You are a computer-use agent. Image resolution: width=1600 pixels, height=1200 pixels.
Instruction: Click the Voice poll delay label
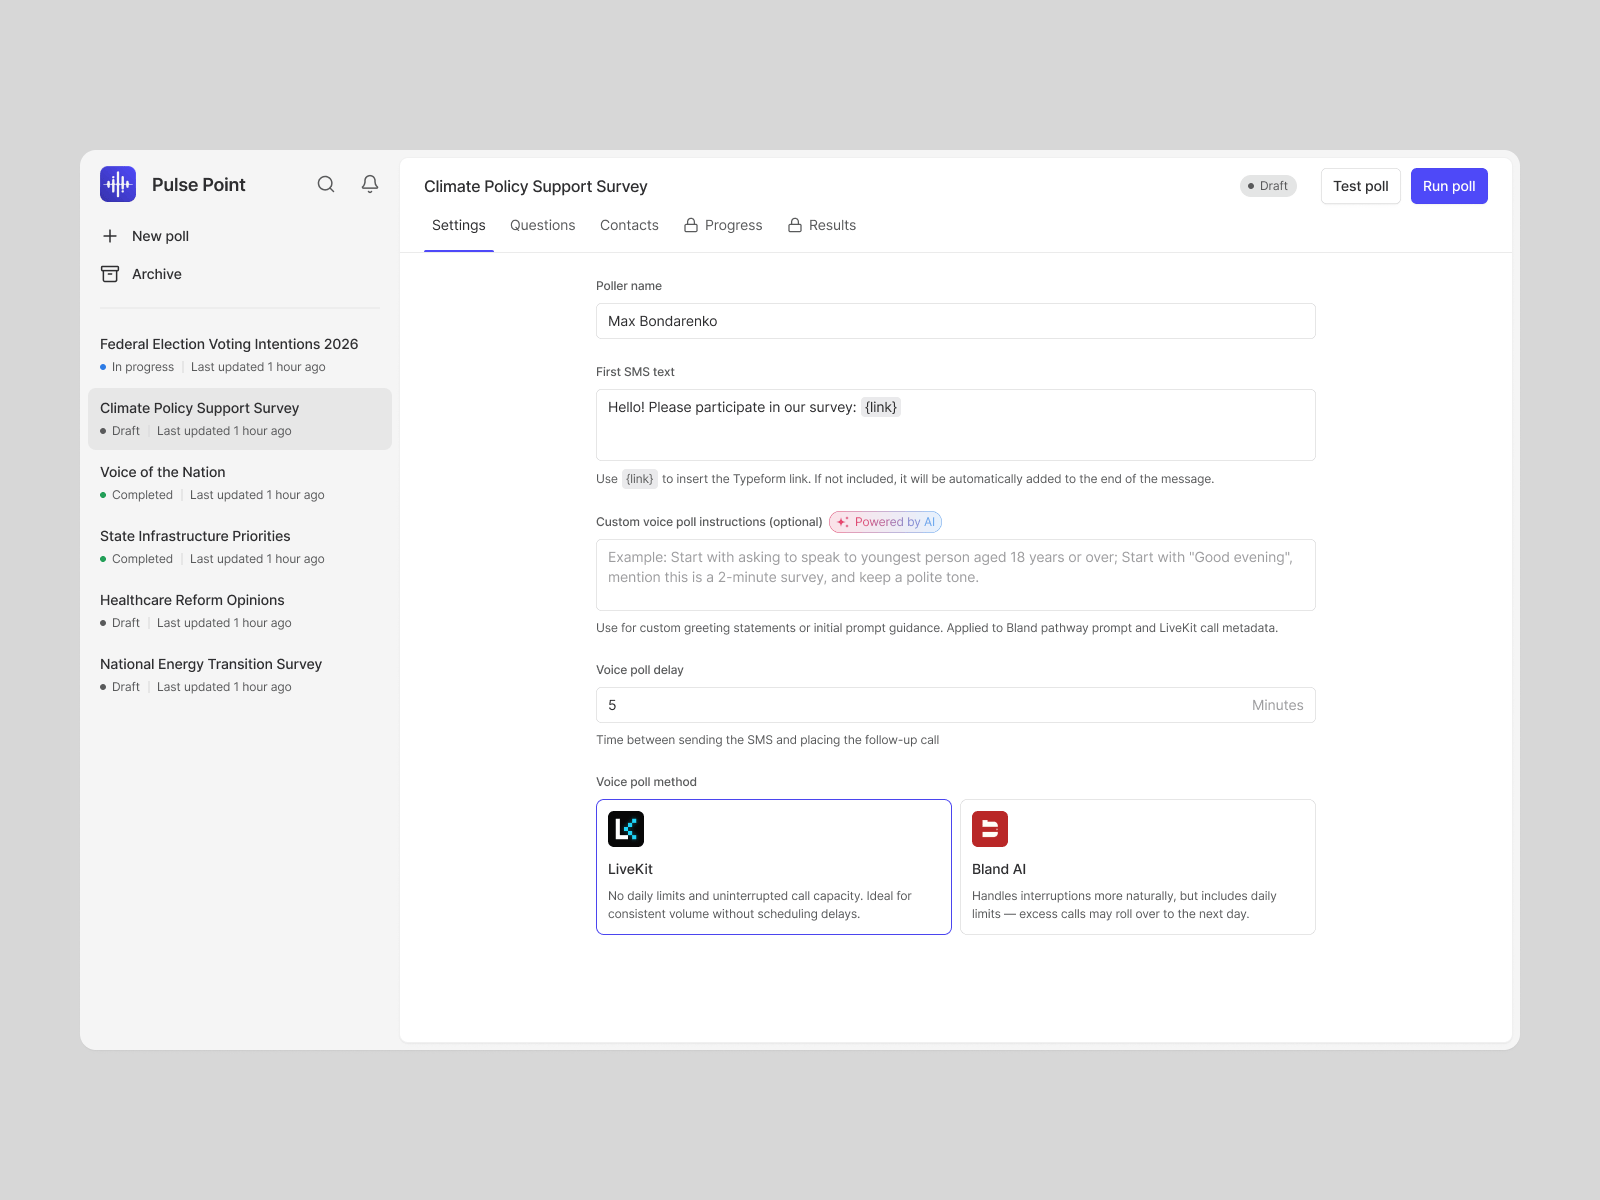click(640, 670)
